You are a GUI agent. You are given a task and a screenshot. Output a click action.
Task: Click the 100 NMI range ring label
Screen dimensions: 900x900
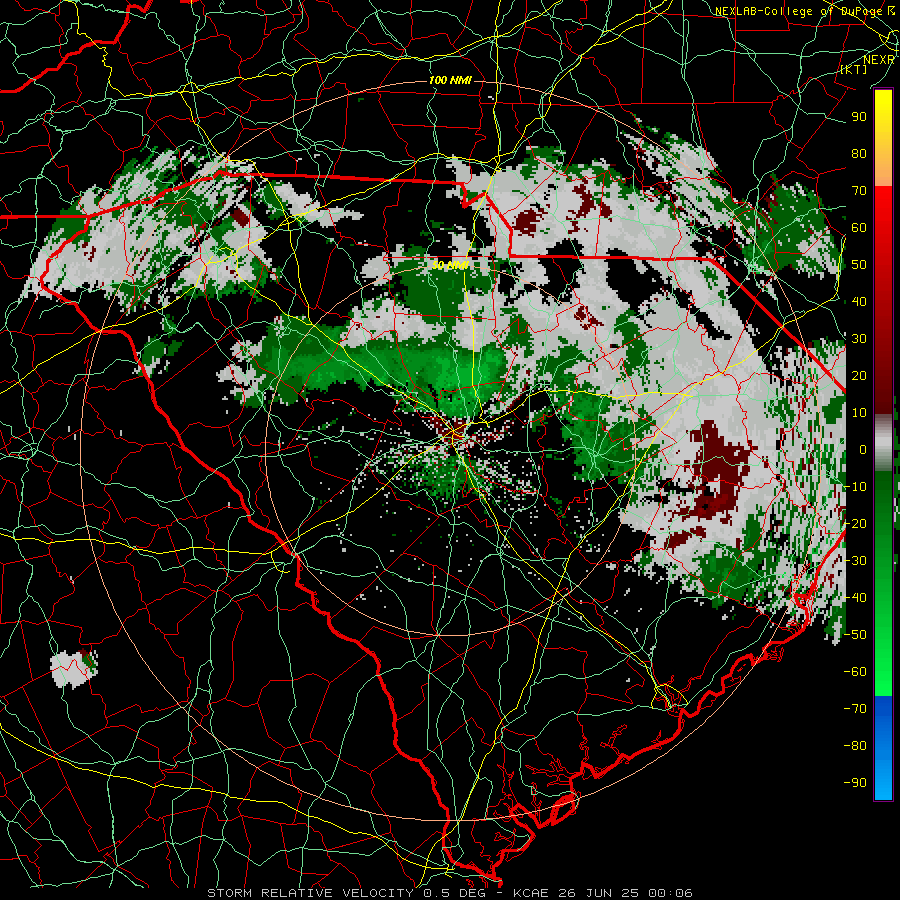450,80
